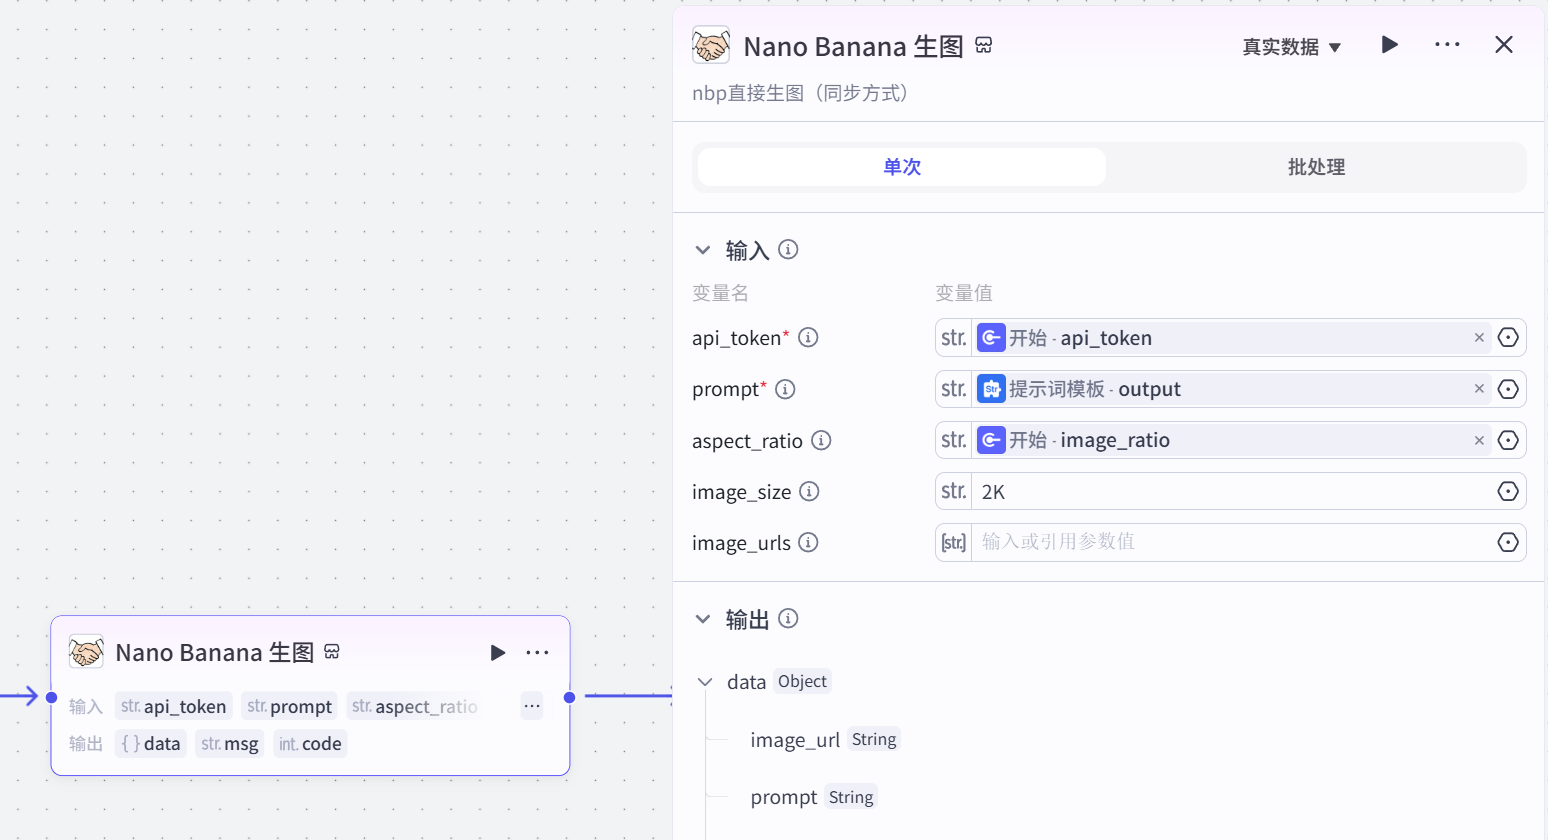Select the image_url String output row
Screen dimensions: 1548x840
point(825,739)
